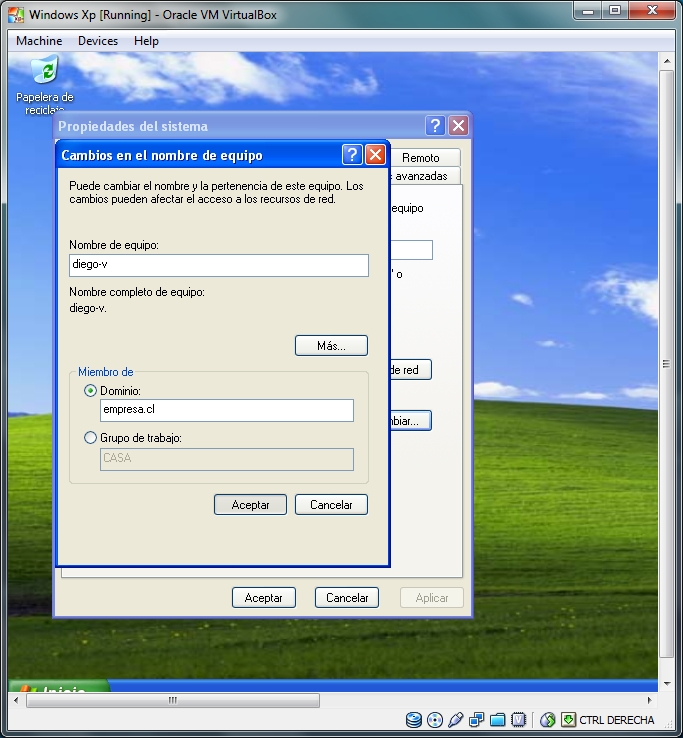Click the horizontal scrollbar thumb

coord(173,700)
